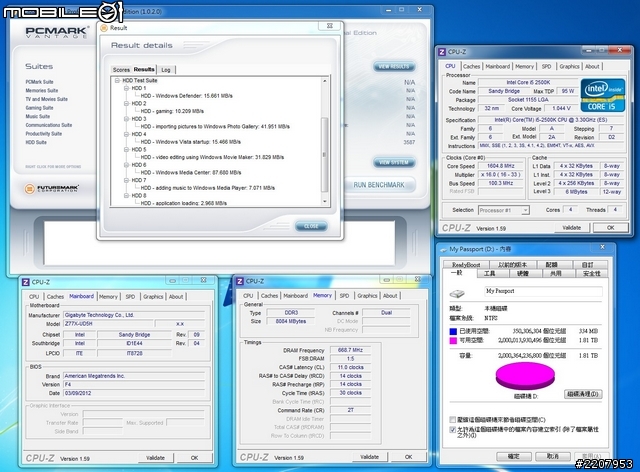Collapse the HDD 2 tree node
Image resolution: width=640 pixels, height=472 pixels.
pos(127,103)
